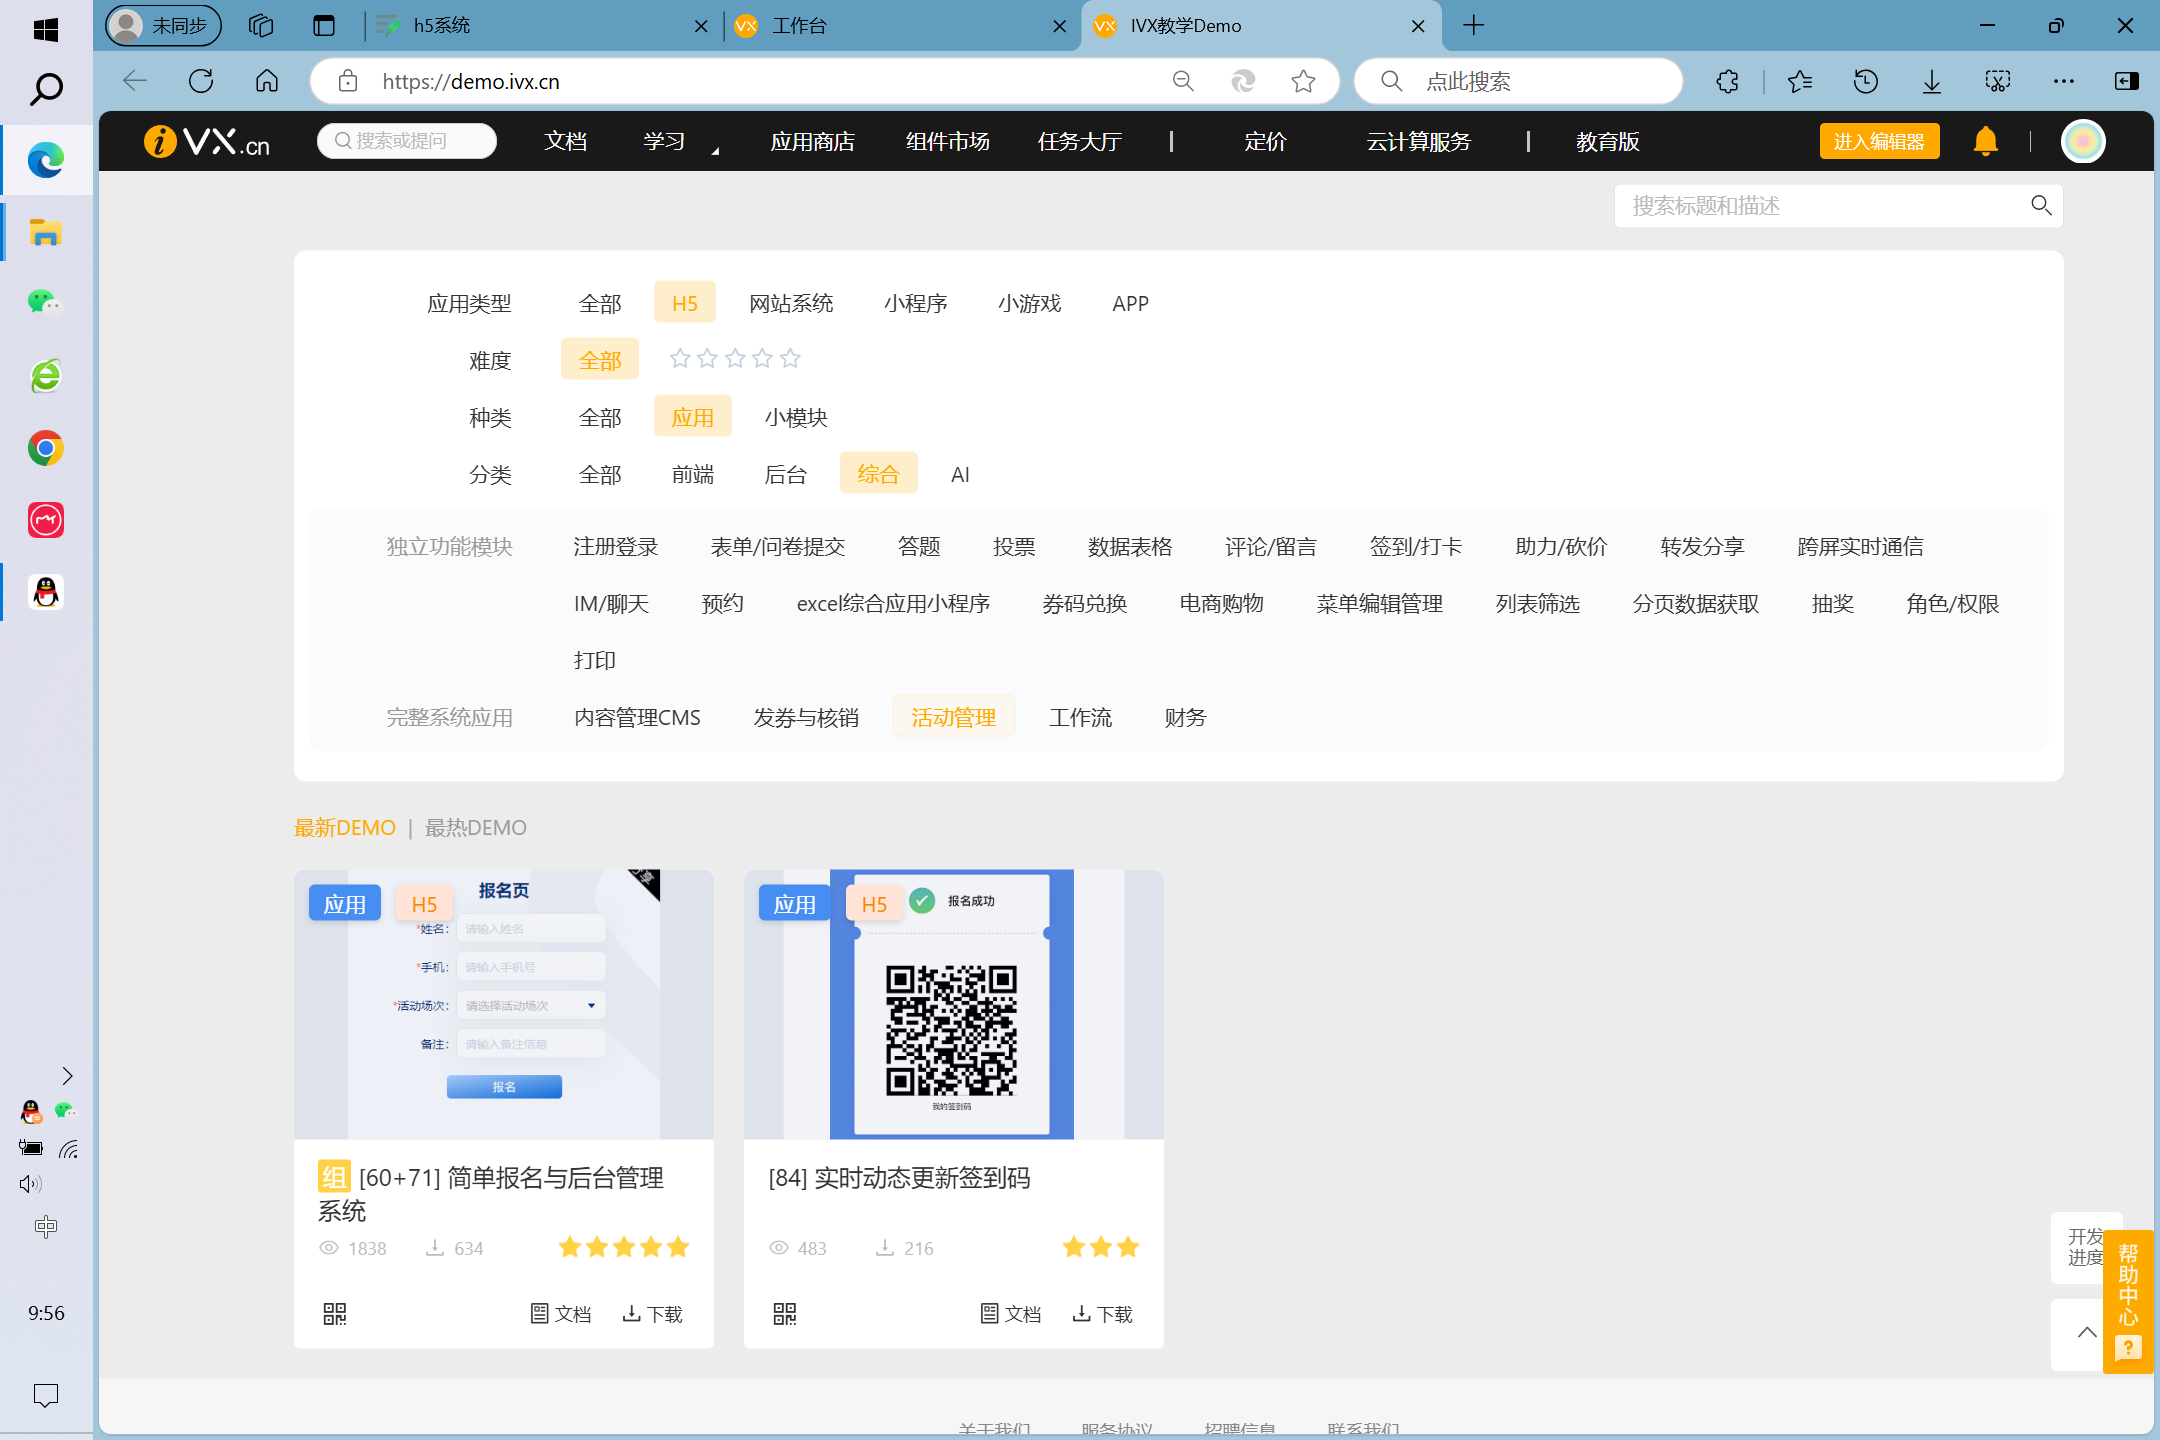This screenshot has width=2160, height=1440.
Task: Click the search magnifier in 搜索标题和描述 box
Action: [x=2041, y=206]
